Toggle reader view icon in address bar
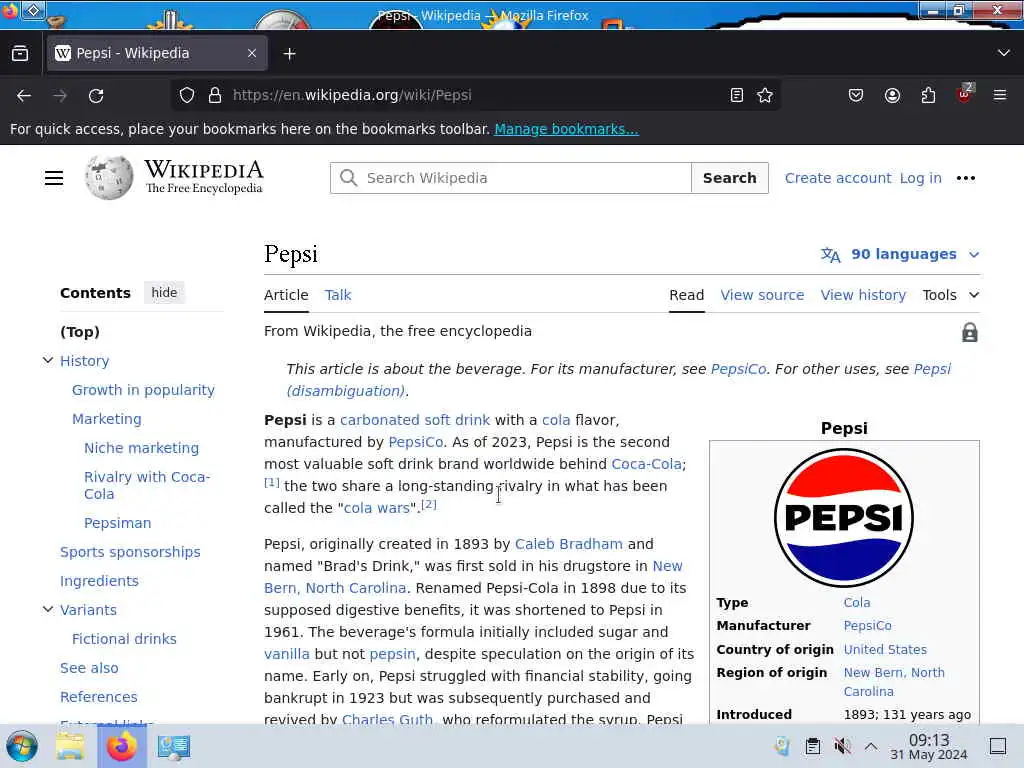 pos(737,95)
